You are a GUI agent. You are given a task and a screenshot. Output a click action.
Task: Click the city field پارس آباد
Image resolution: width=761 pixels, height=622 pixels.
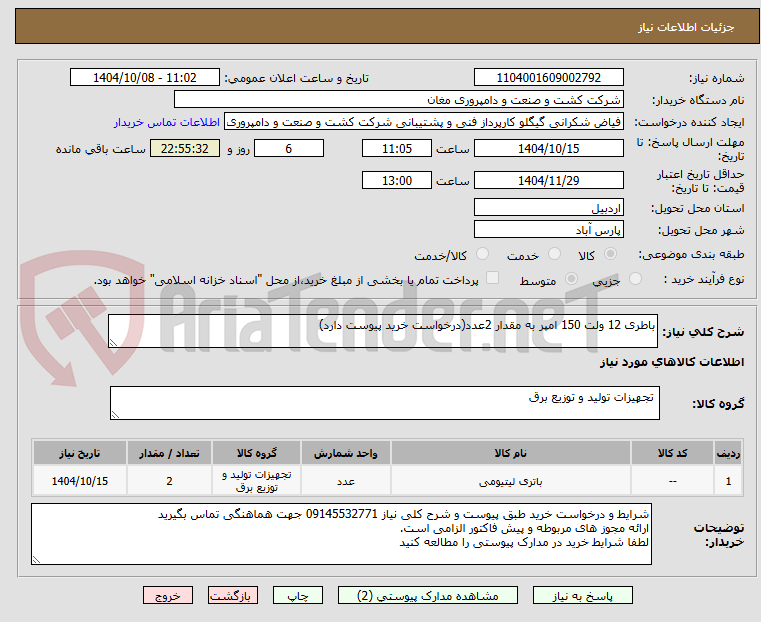click(548, 229)
